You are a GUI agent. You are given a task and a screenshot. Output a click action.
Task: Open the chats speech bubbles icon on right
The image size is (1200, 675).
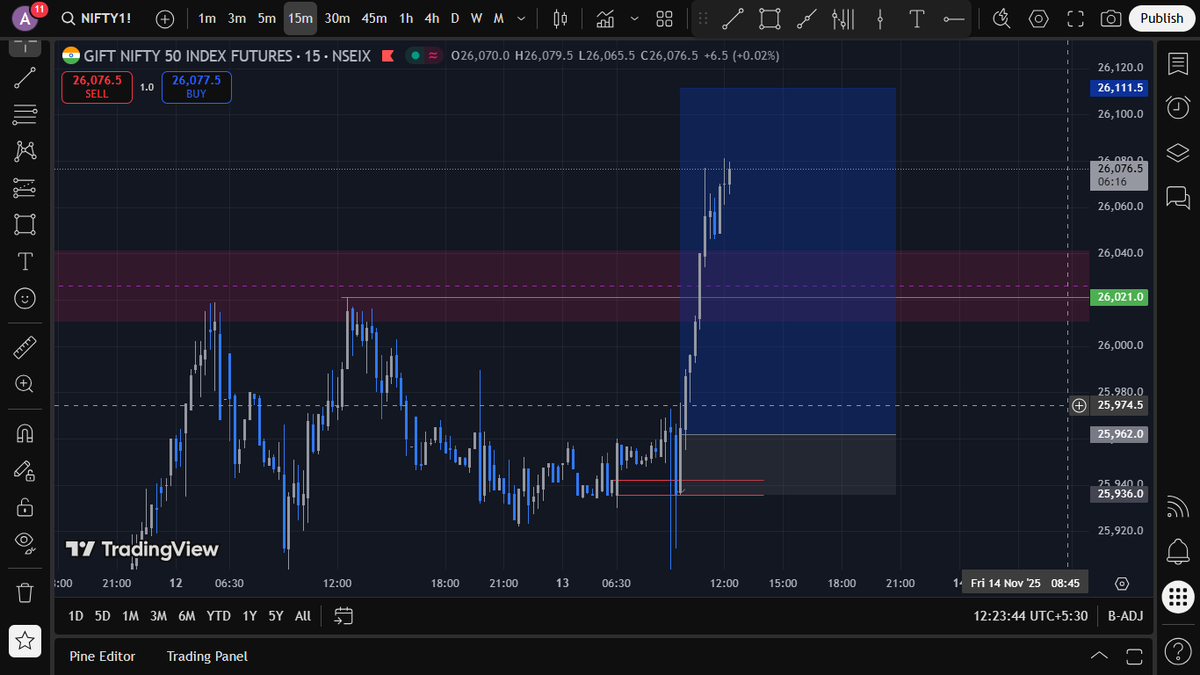1177,197
